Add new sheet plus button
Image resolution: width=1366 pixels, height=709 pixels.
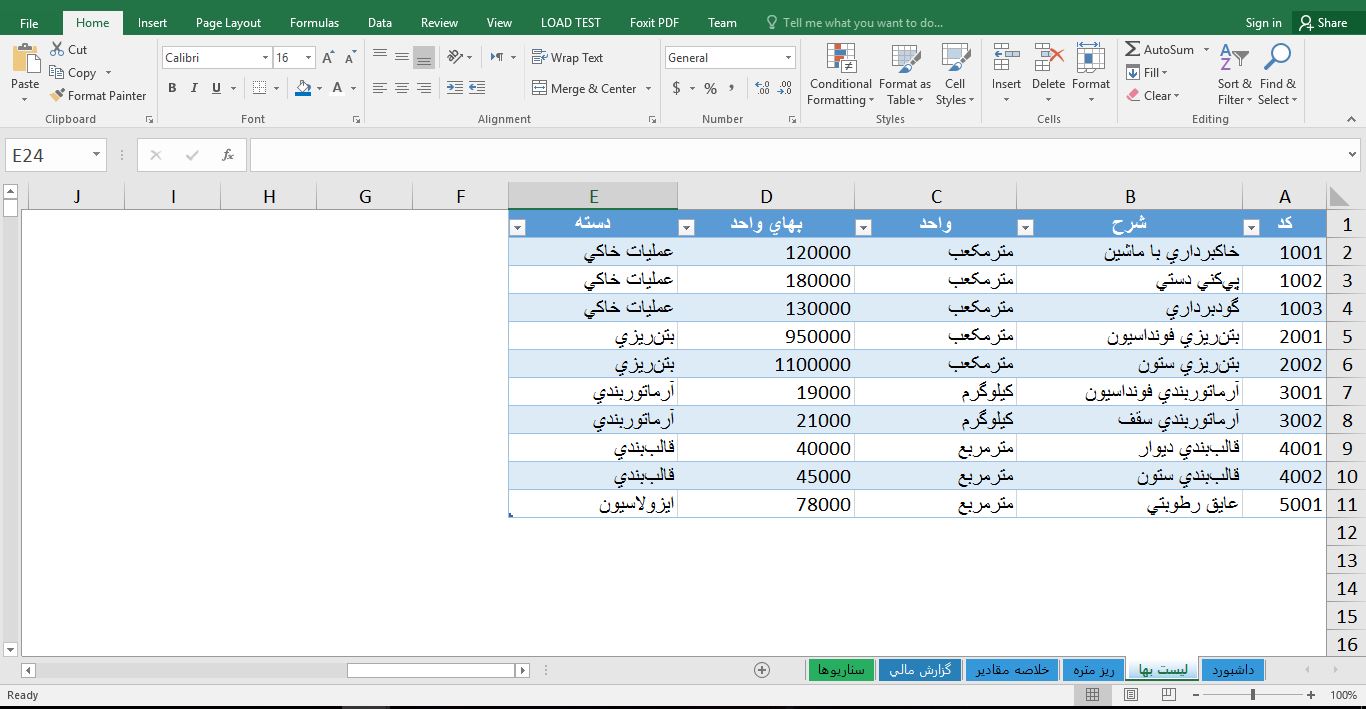(x=762, y=669)
